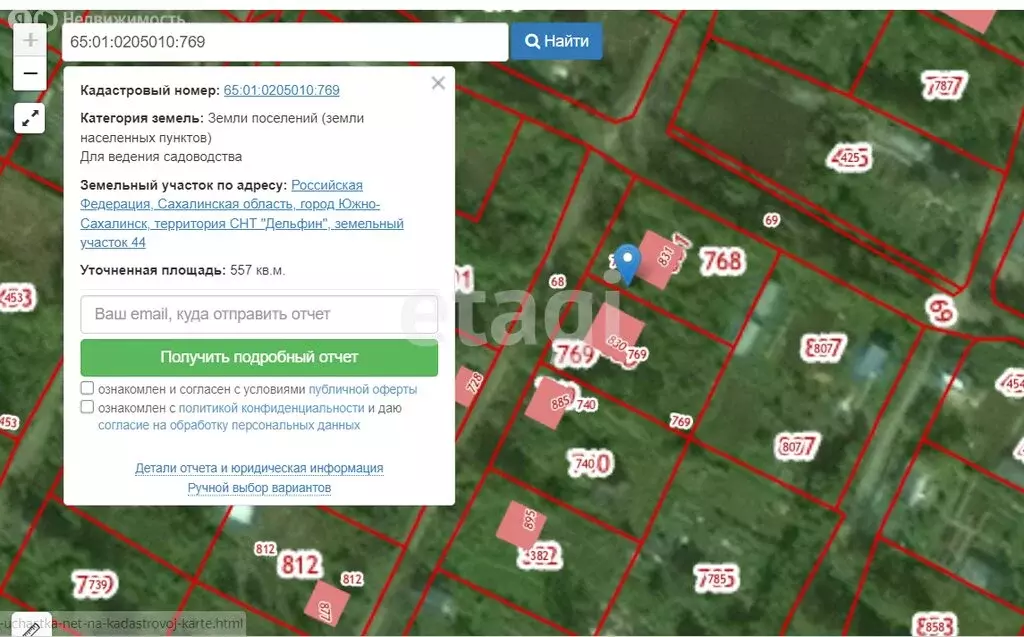The height and width of the screenshot is (637, 1024).
Task: Close the cadastral info popup
Action: tap(438, 84)
